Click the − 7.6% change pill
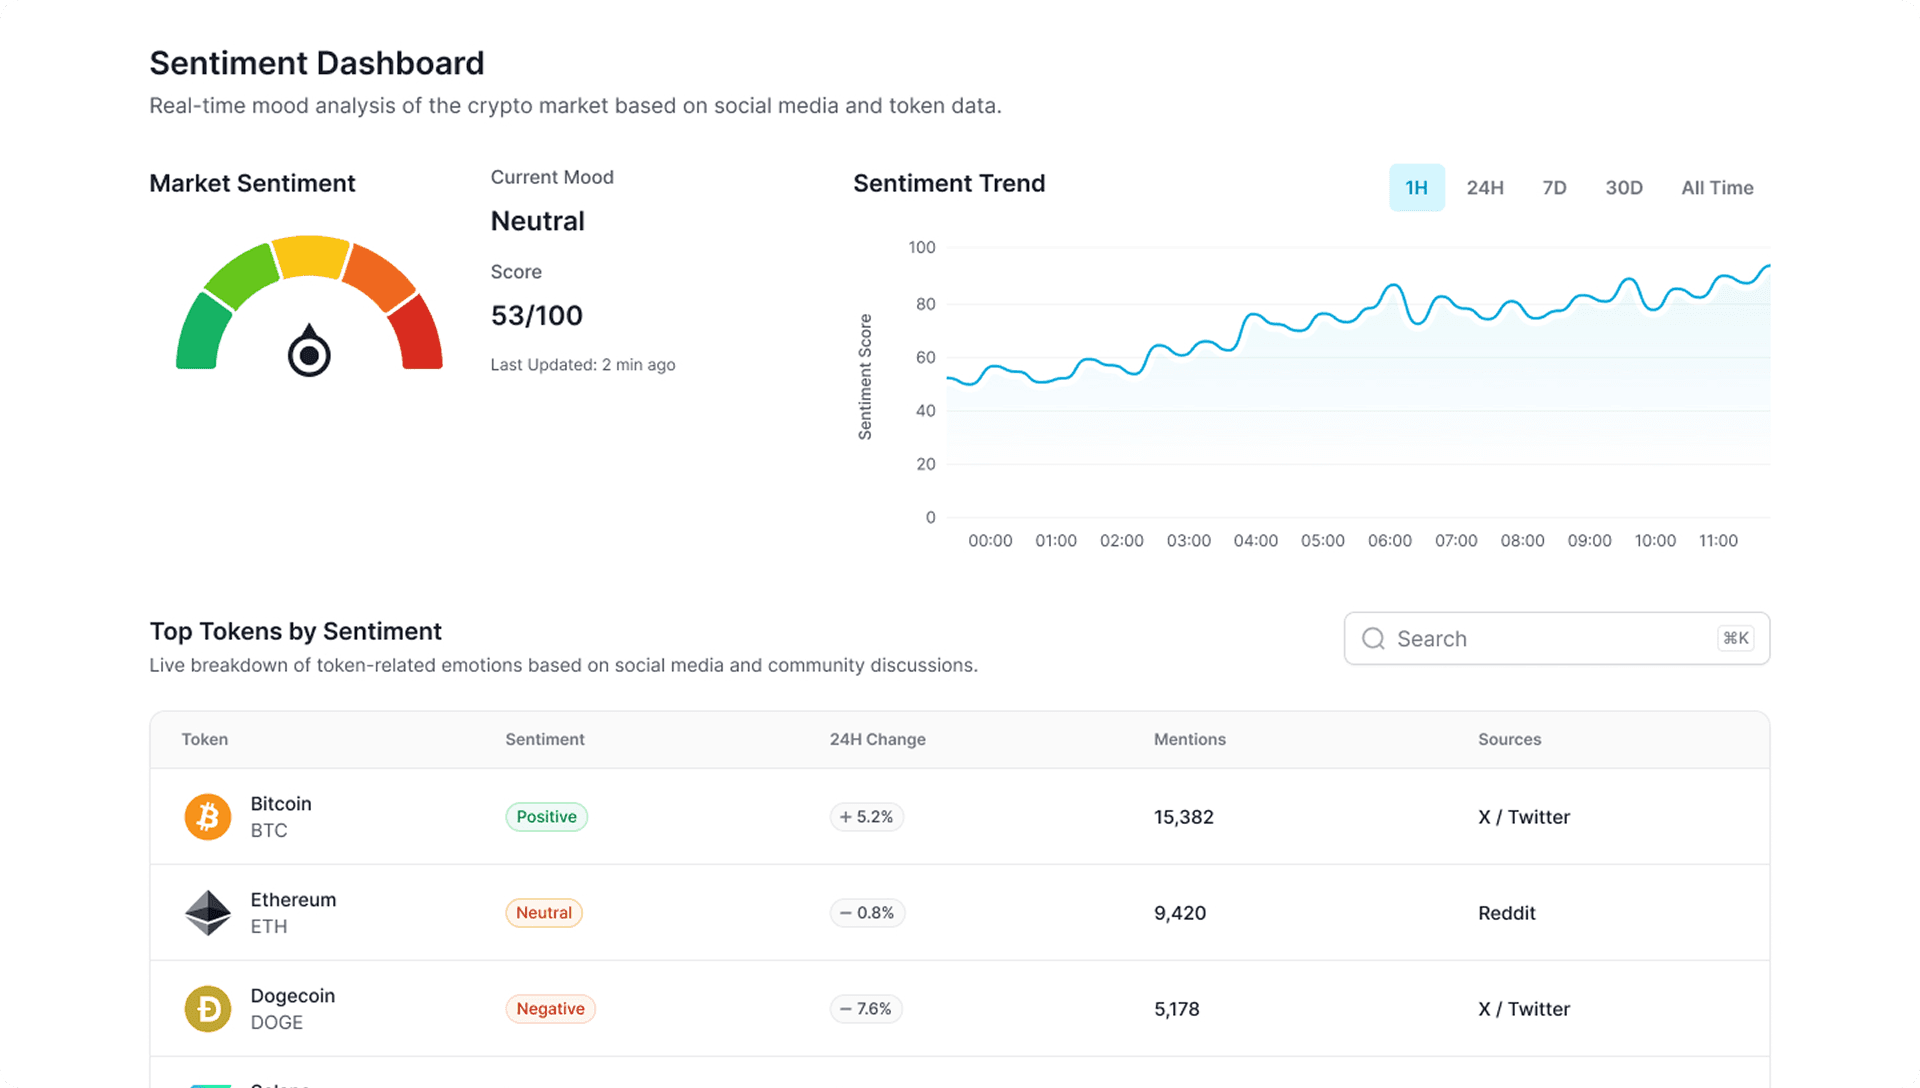1920x1088 pixels. coord(866,1009)
